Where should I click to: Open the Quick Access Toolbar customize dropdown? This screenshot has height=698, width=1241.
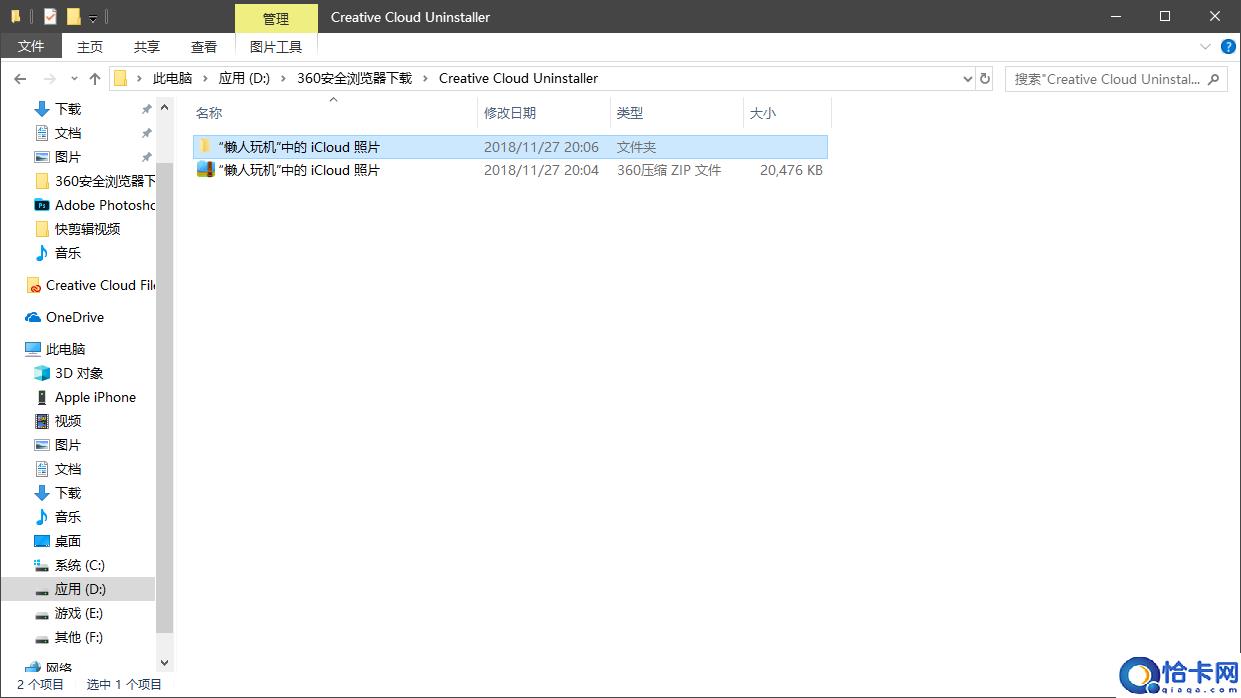pos(93,18)
